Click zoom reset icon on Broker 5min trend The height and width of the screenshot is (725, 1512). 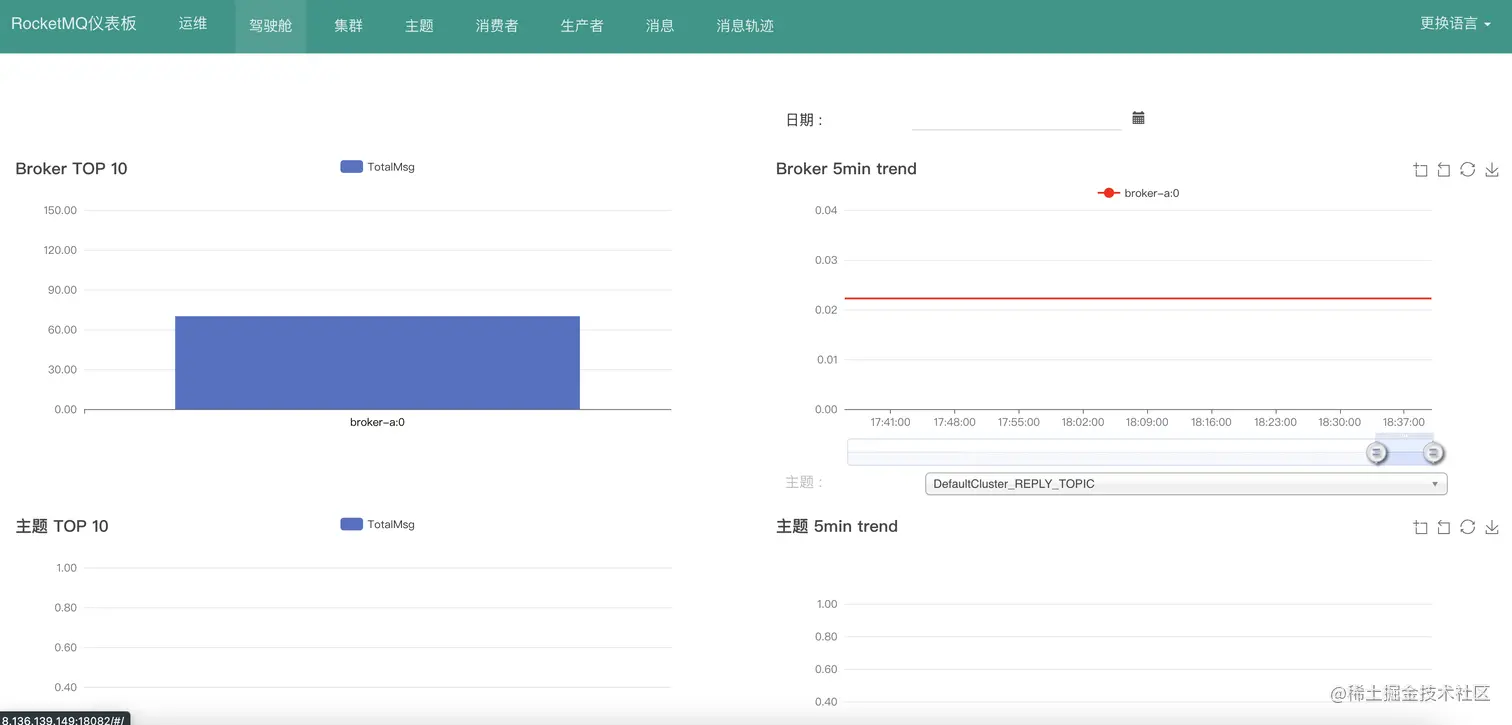coord(1444,170)
